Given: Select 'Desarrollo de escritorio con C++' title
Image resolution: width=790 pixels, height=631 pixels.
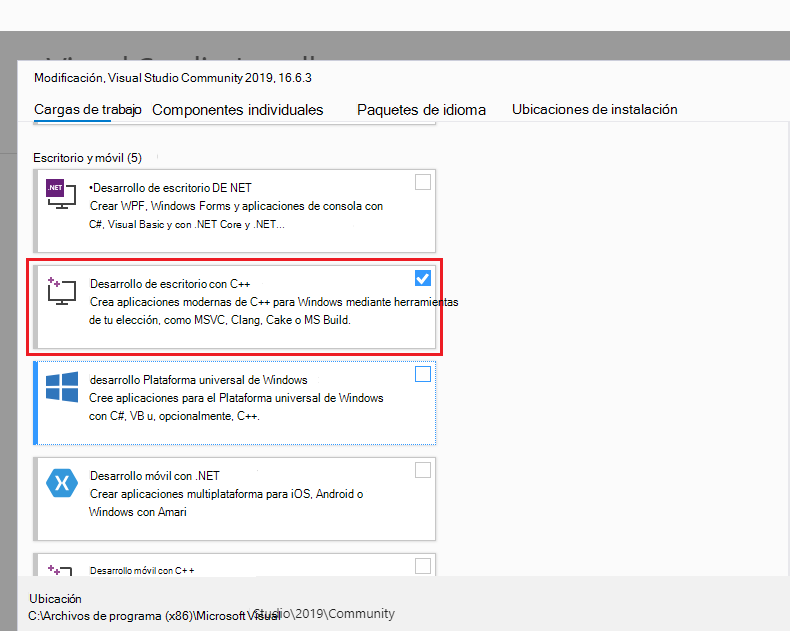Looking at the screenshot, I should click(x=170, y=284).
